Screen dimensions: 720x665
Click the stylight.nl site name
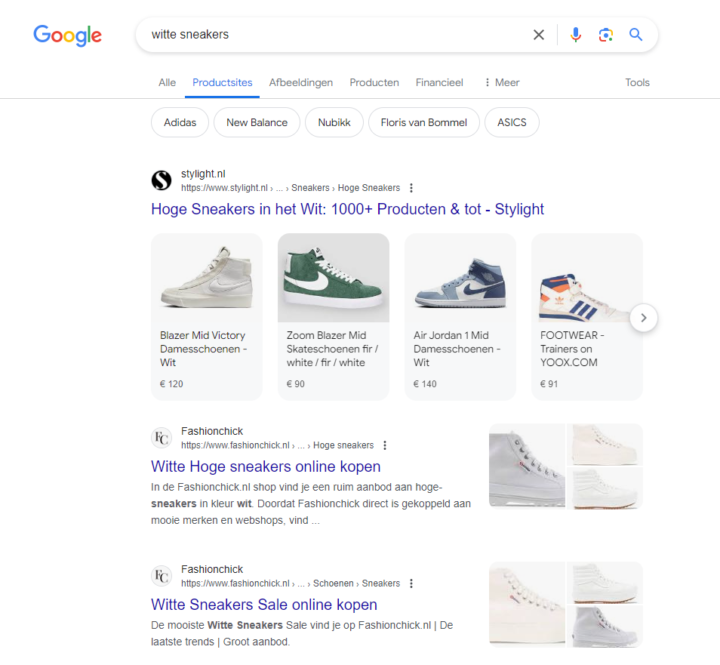[203, 174]
